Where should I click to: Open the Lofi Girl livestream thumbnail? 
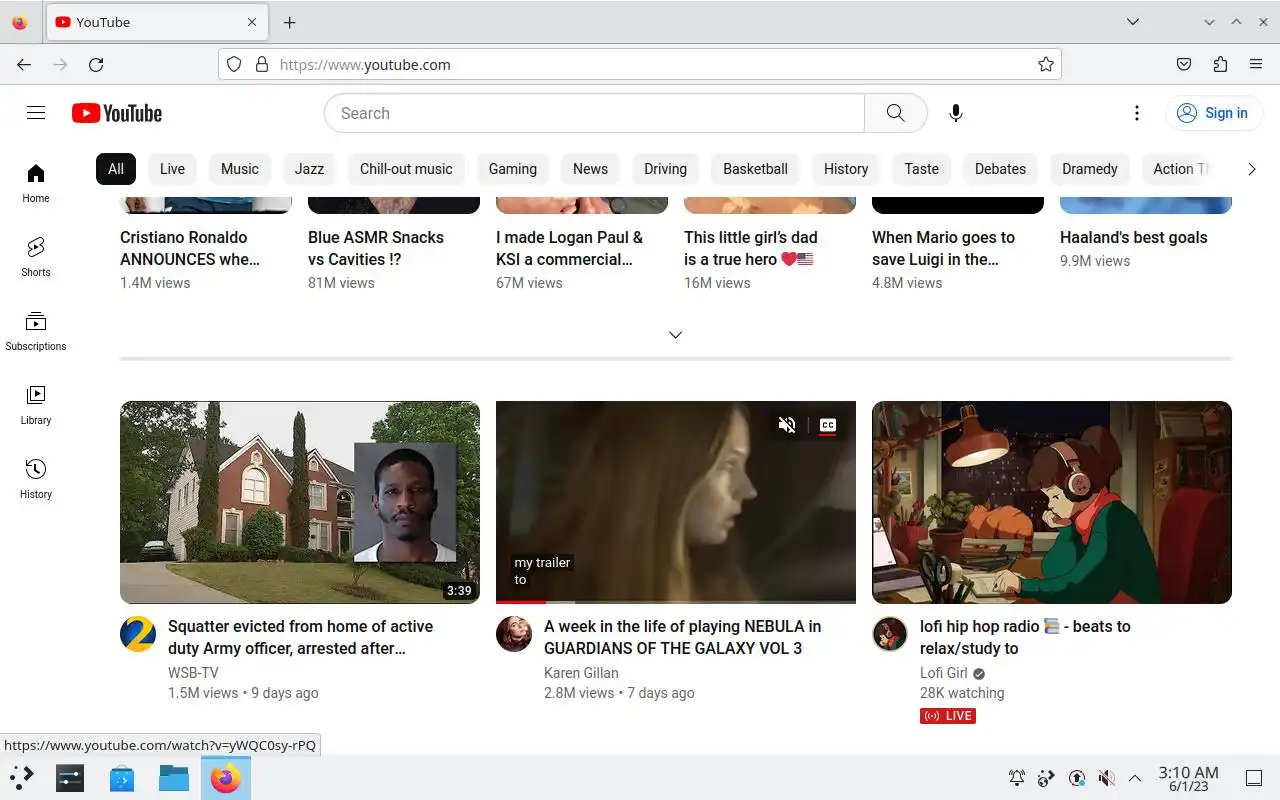1052,502
